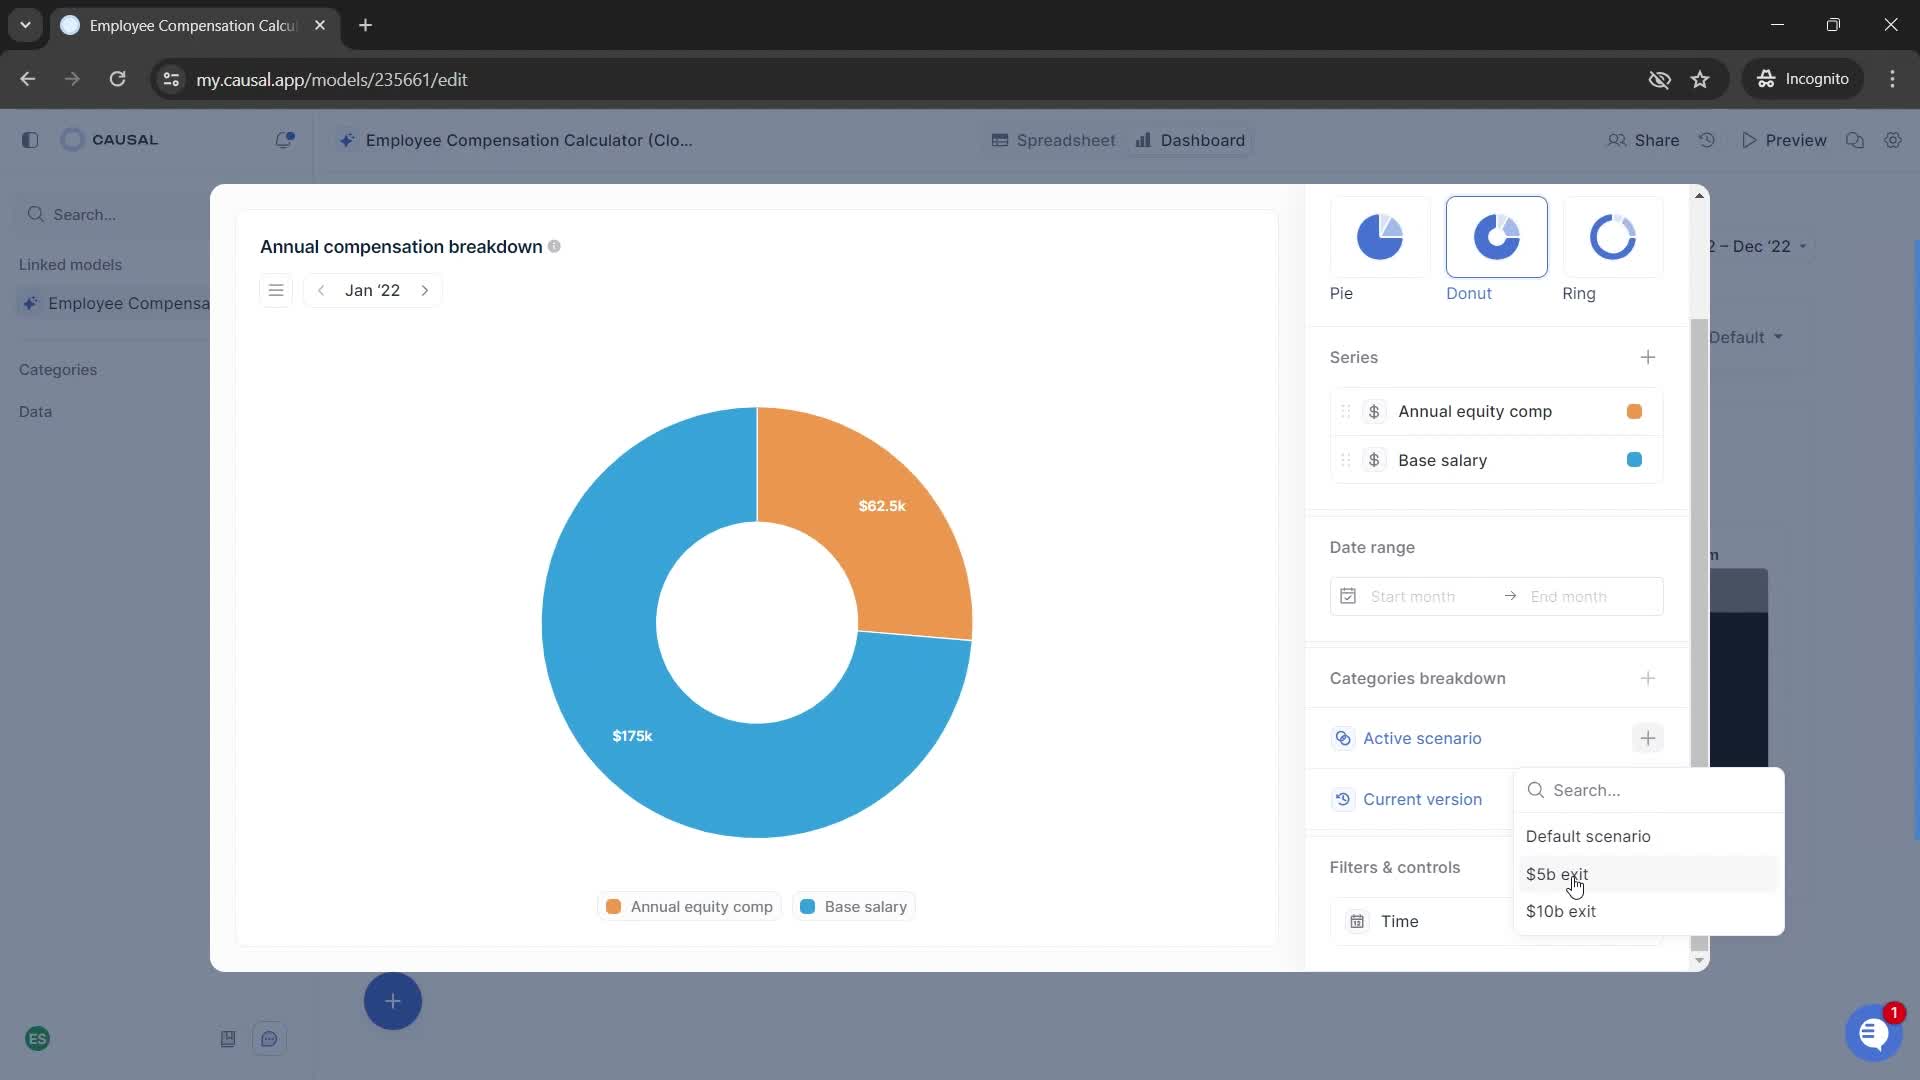Screen dimensions: 1920x1080
Task: Toggle the Active scenario switch
Action: click(x=1344, y=737)
